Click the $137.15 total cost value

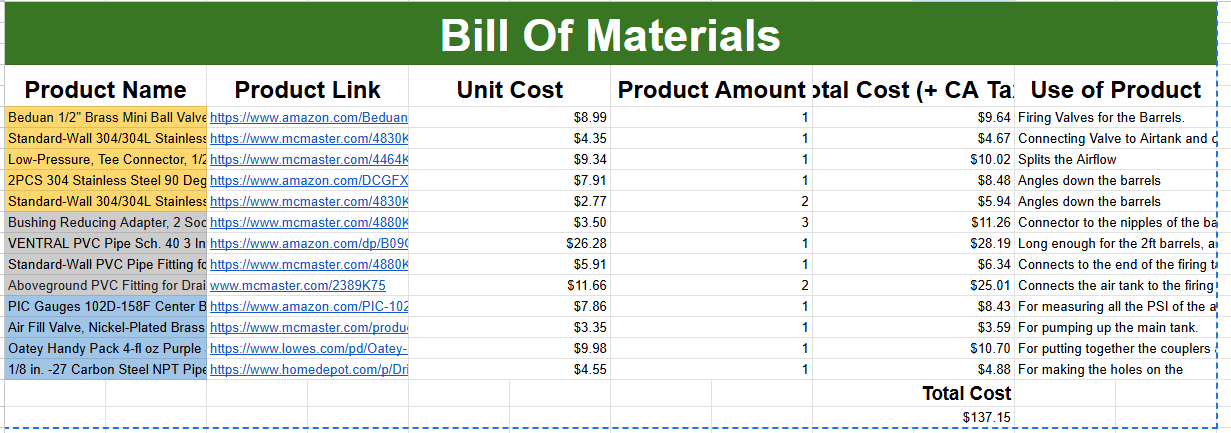[x=986, y=417]
